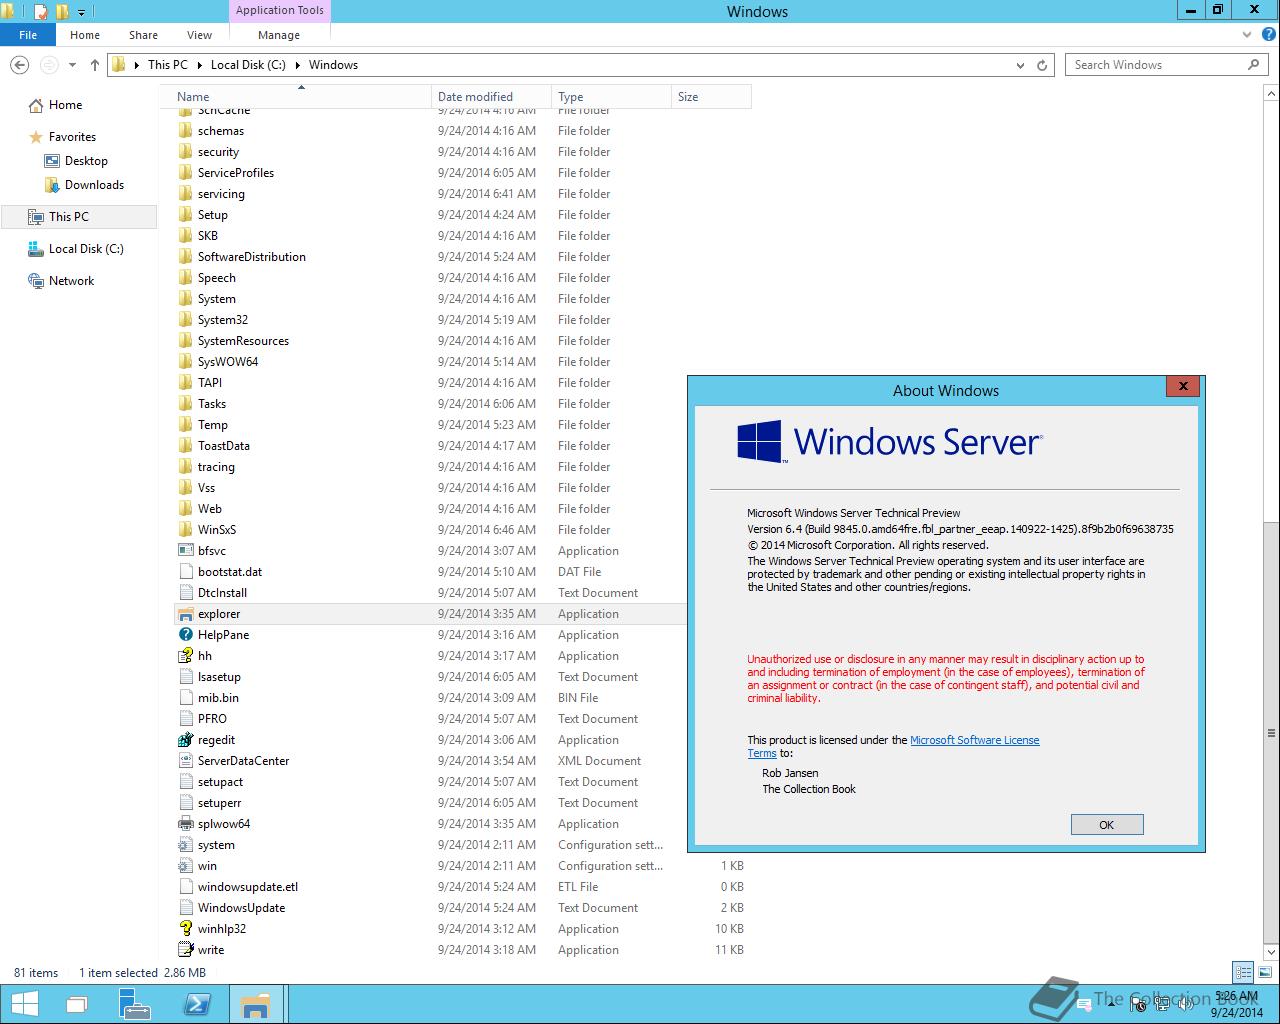Image resolution: width=1280 pixels, height=1024 pixels.
Task: Open Server Manager from the taskbar
Action: tap(134, 1004)
